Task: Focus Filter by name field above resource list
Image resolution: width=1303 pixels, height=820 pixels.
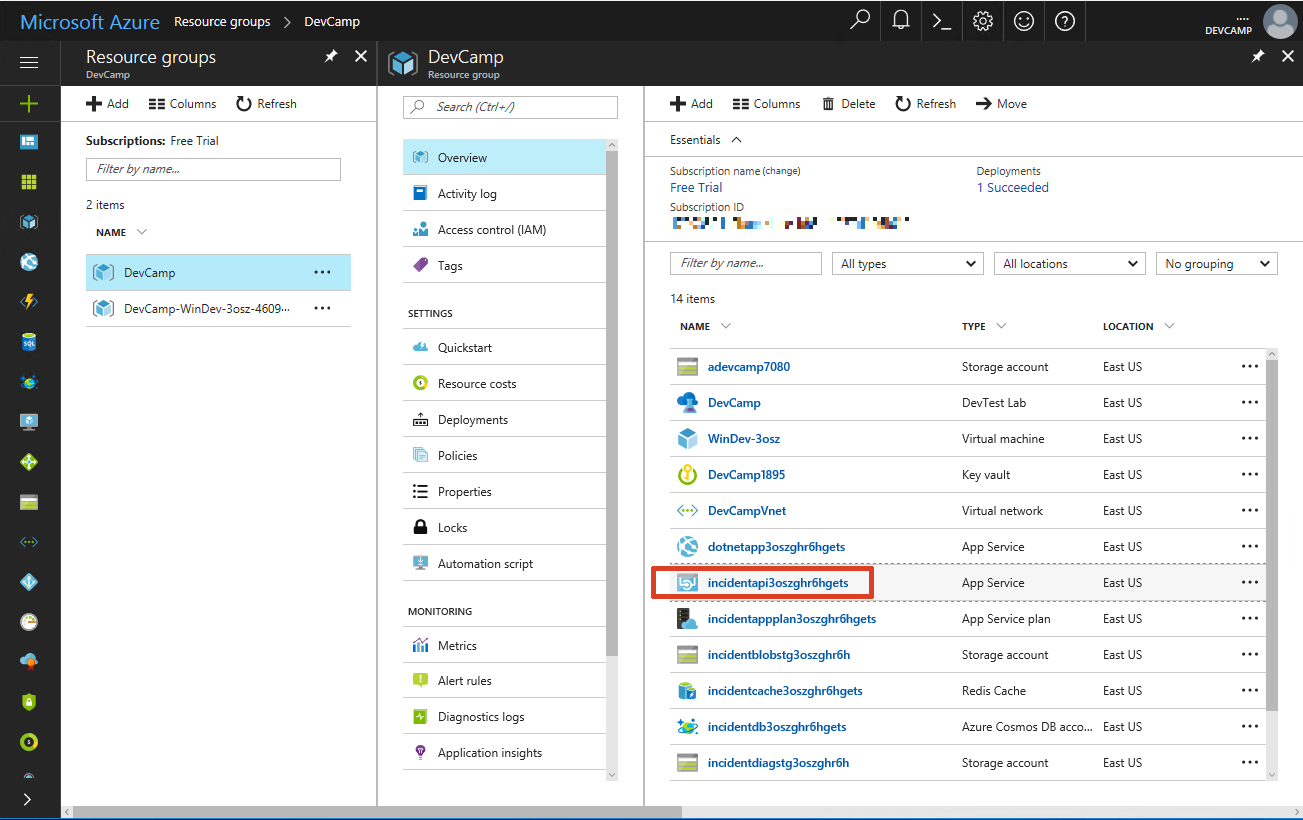Action: tap(745, 263)
